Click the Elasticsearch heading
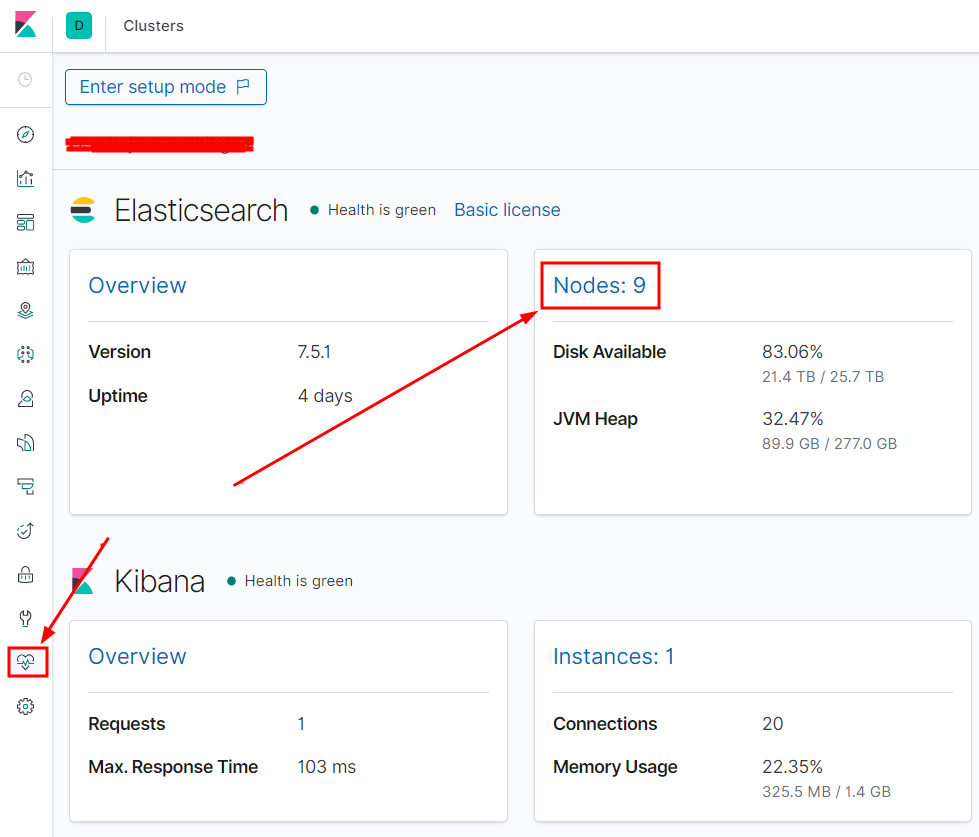Viewport: 979px width, 837px height. [x=201, y=210]
